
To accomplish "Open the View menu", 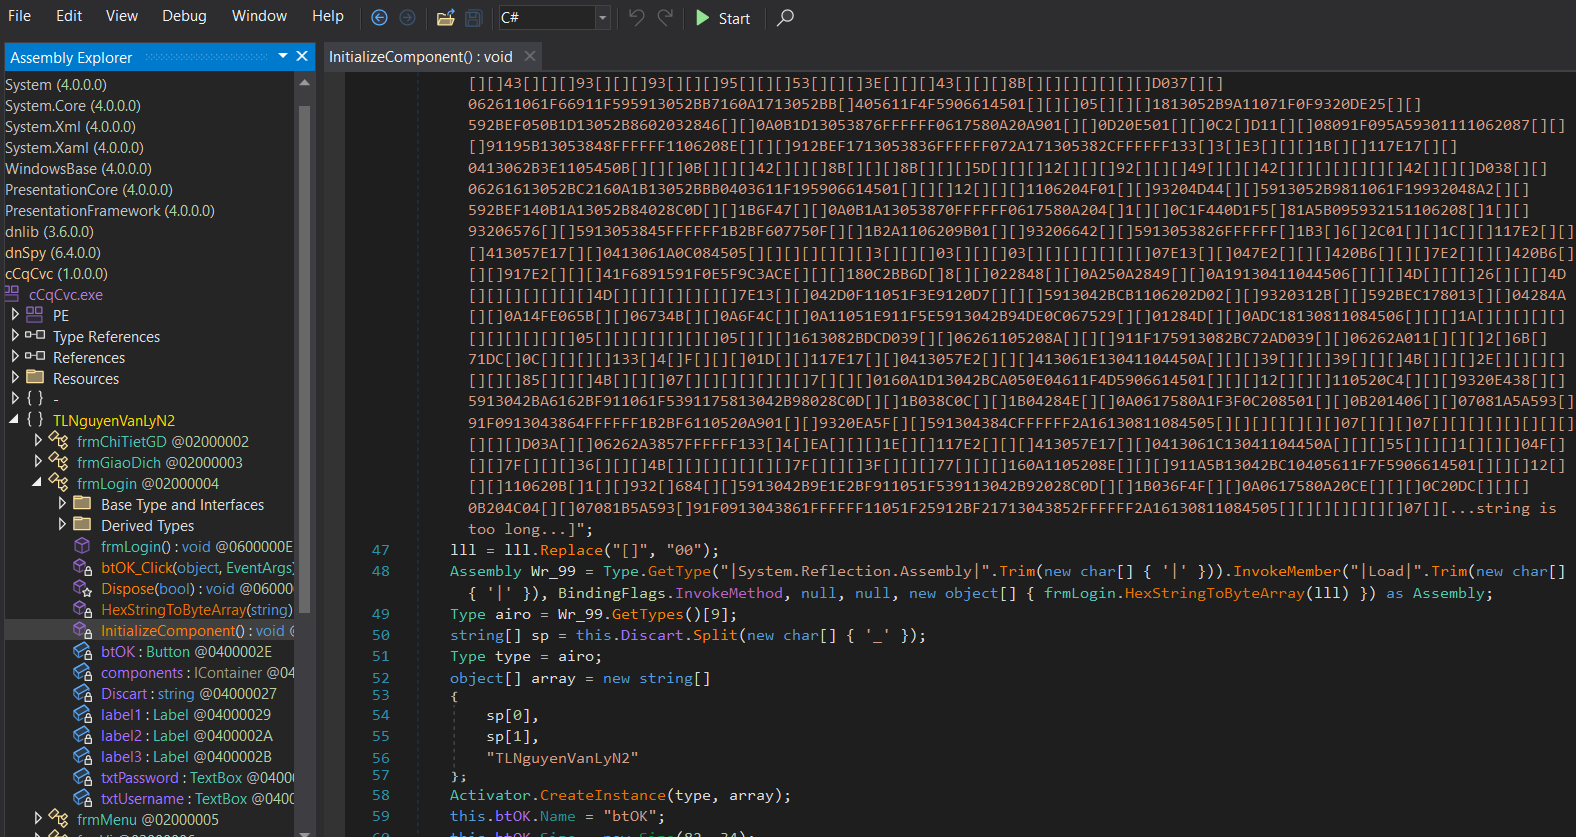I will point(122,16).
